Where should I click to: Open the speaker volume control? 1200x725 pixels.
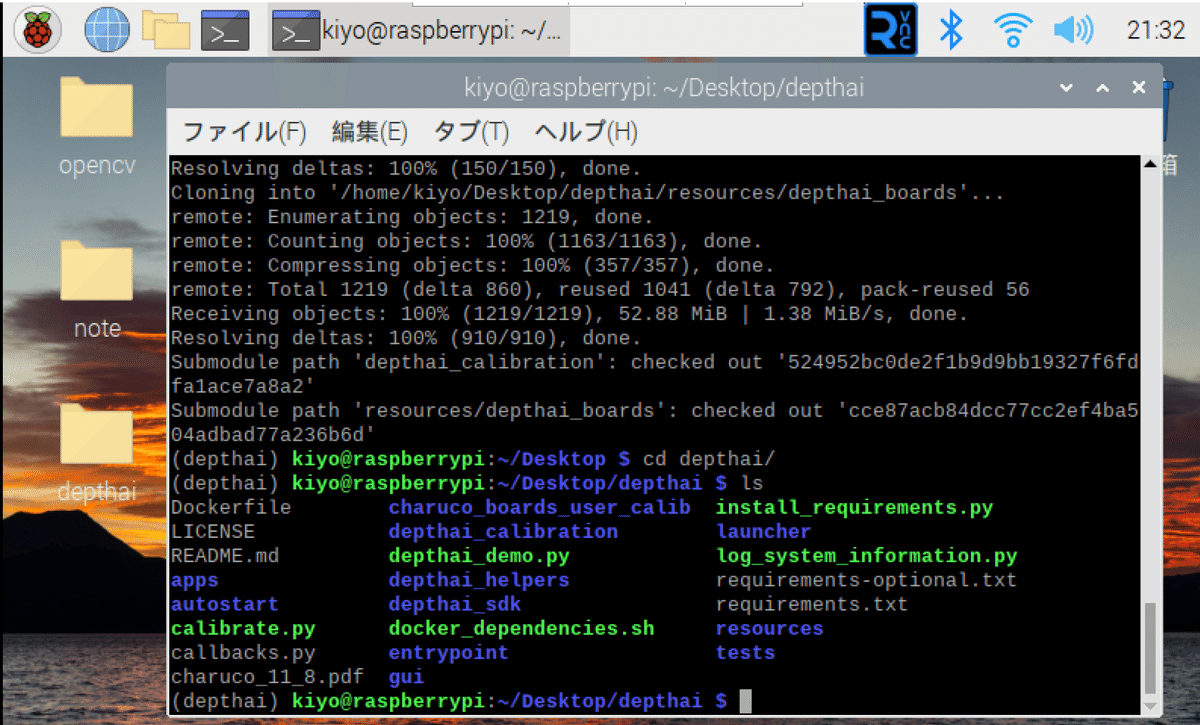coord(1073,30)
